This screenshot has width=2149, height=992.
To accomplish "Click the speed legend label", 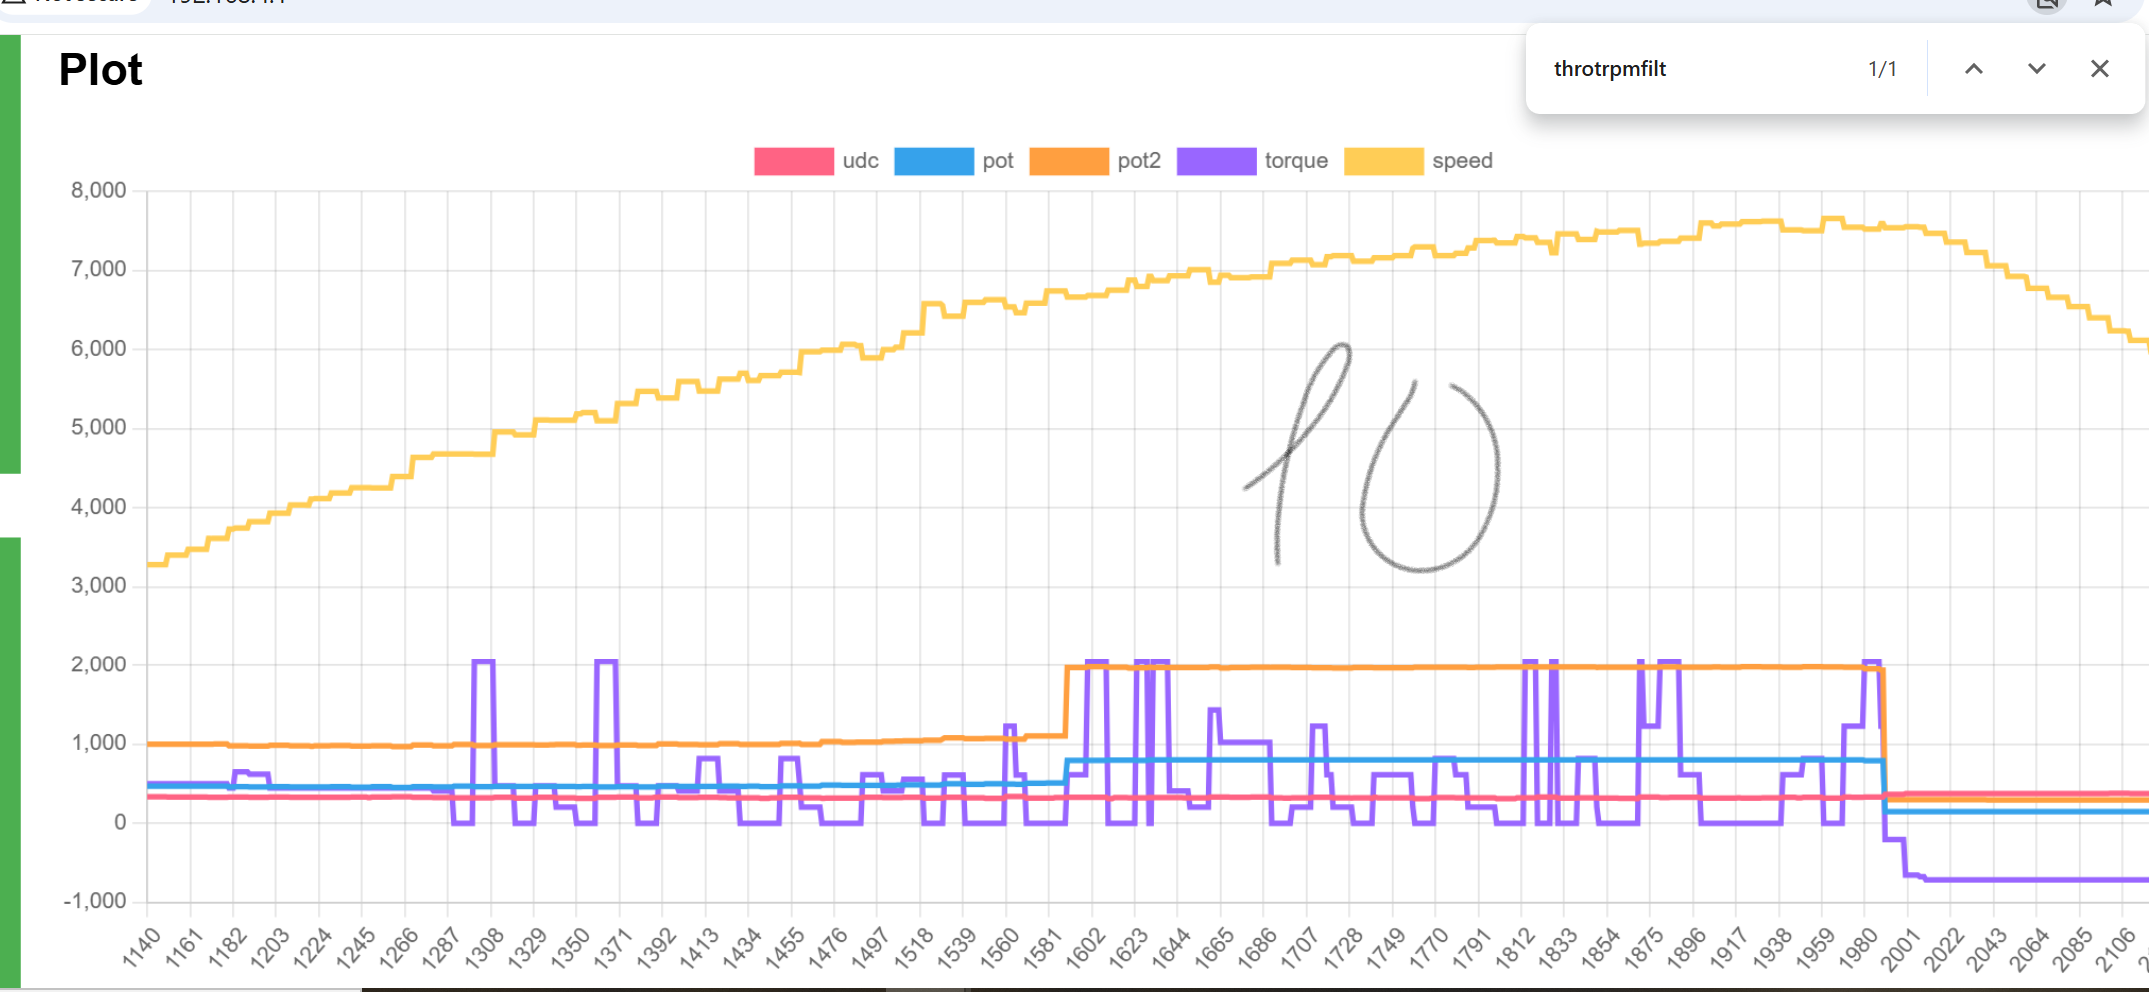I will coord(1462,161).
